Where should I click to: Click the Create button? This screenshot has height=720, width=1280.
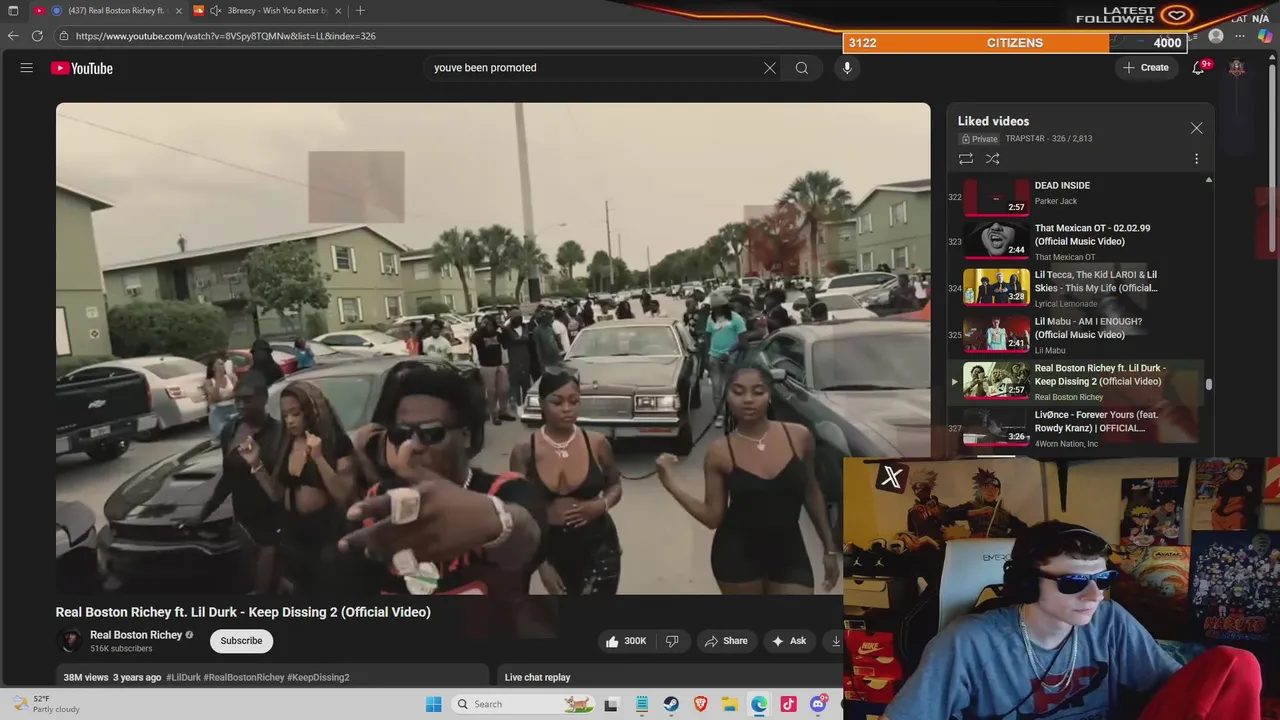click(1146, 68)
